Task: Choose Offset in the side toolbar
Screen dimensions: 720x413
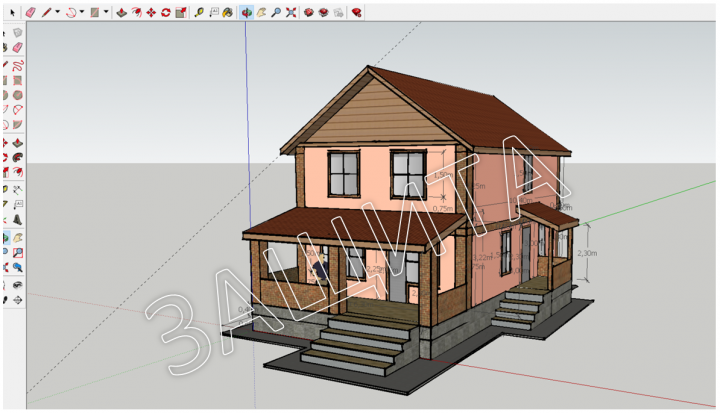Action: (17, 172)
